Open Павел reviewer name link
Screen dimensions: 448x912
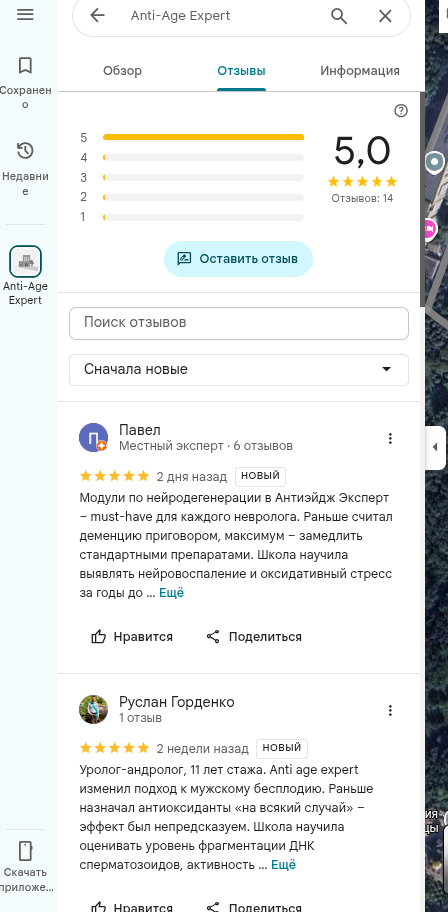[x=140, y=430]
